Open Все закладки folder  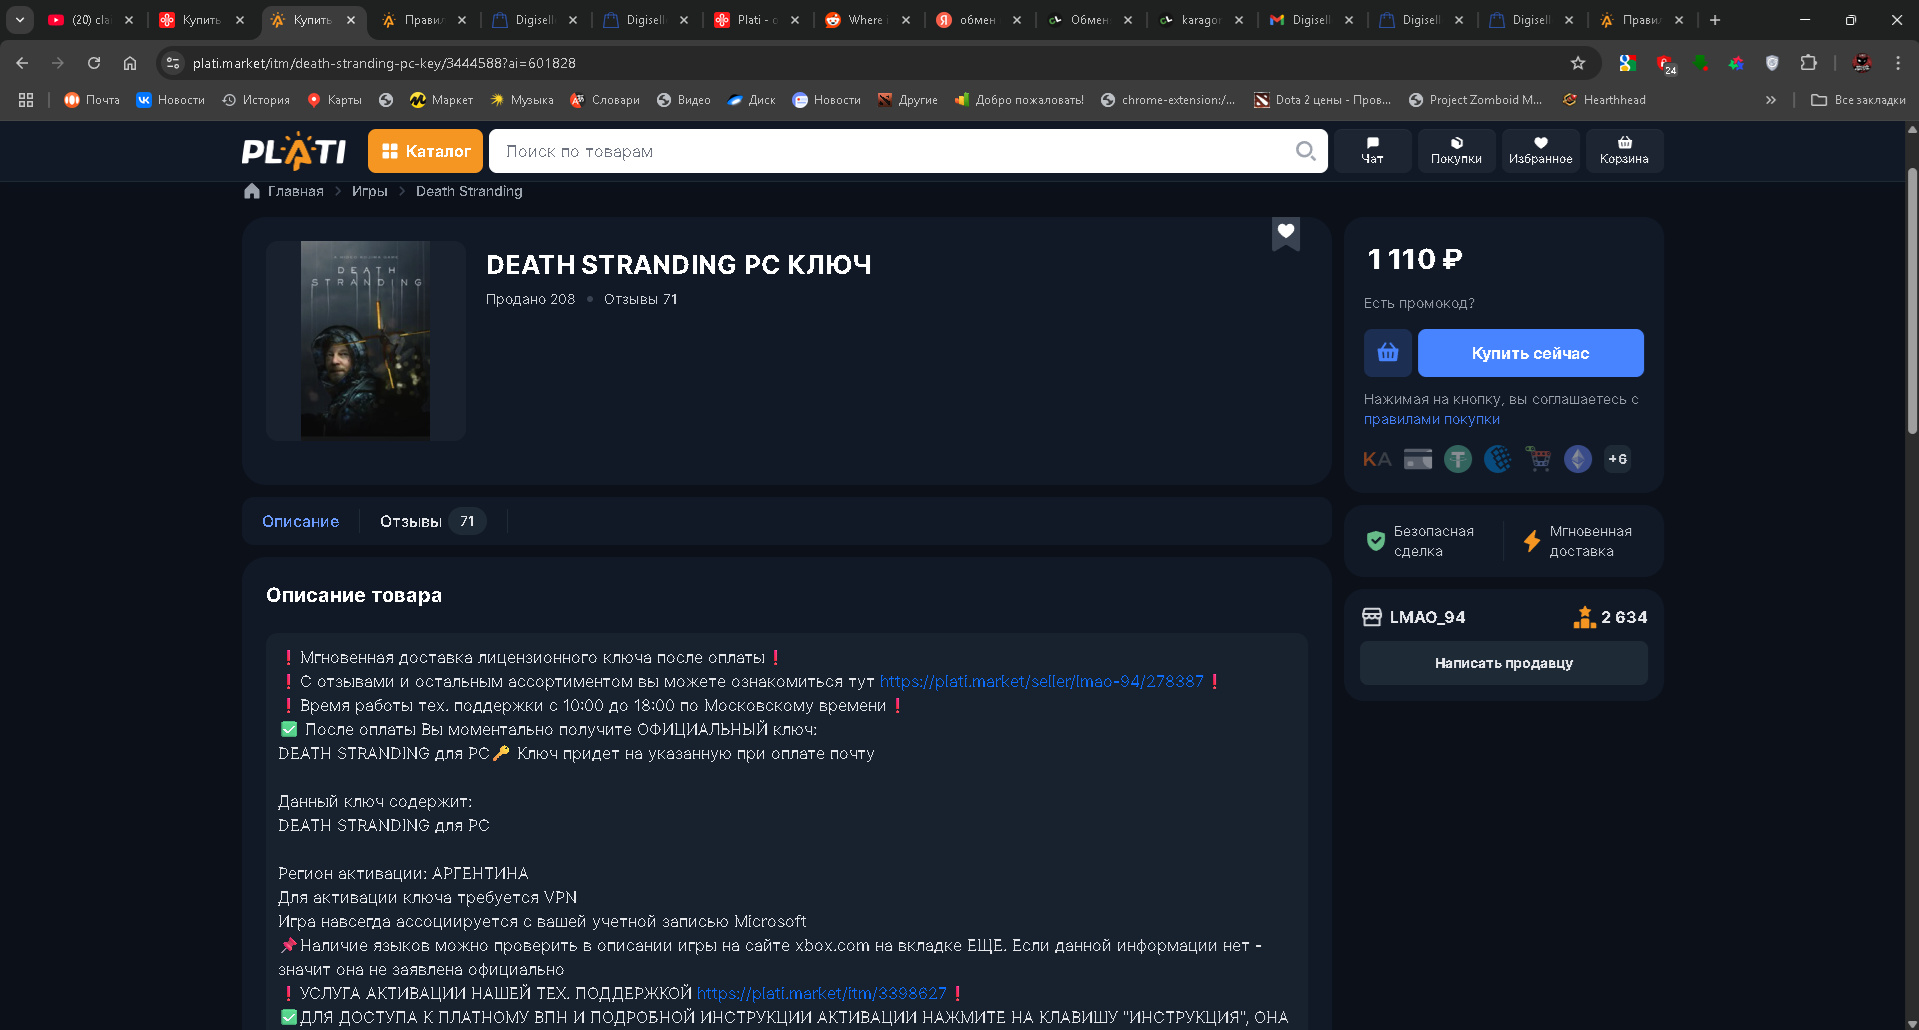click(1859, 100)
